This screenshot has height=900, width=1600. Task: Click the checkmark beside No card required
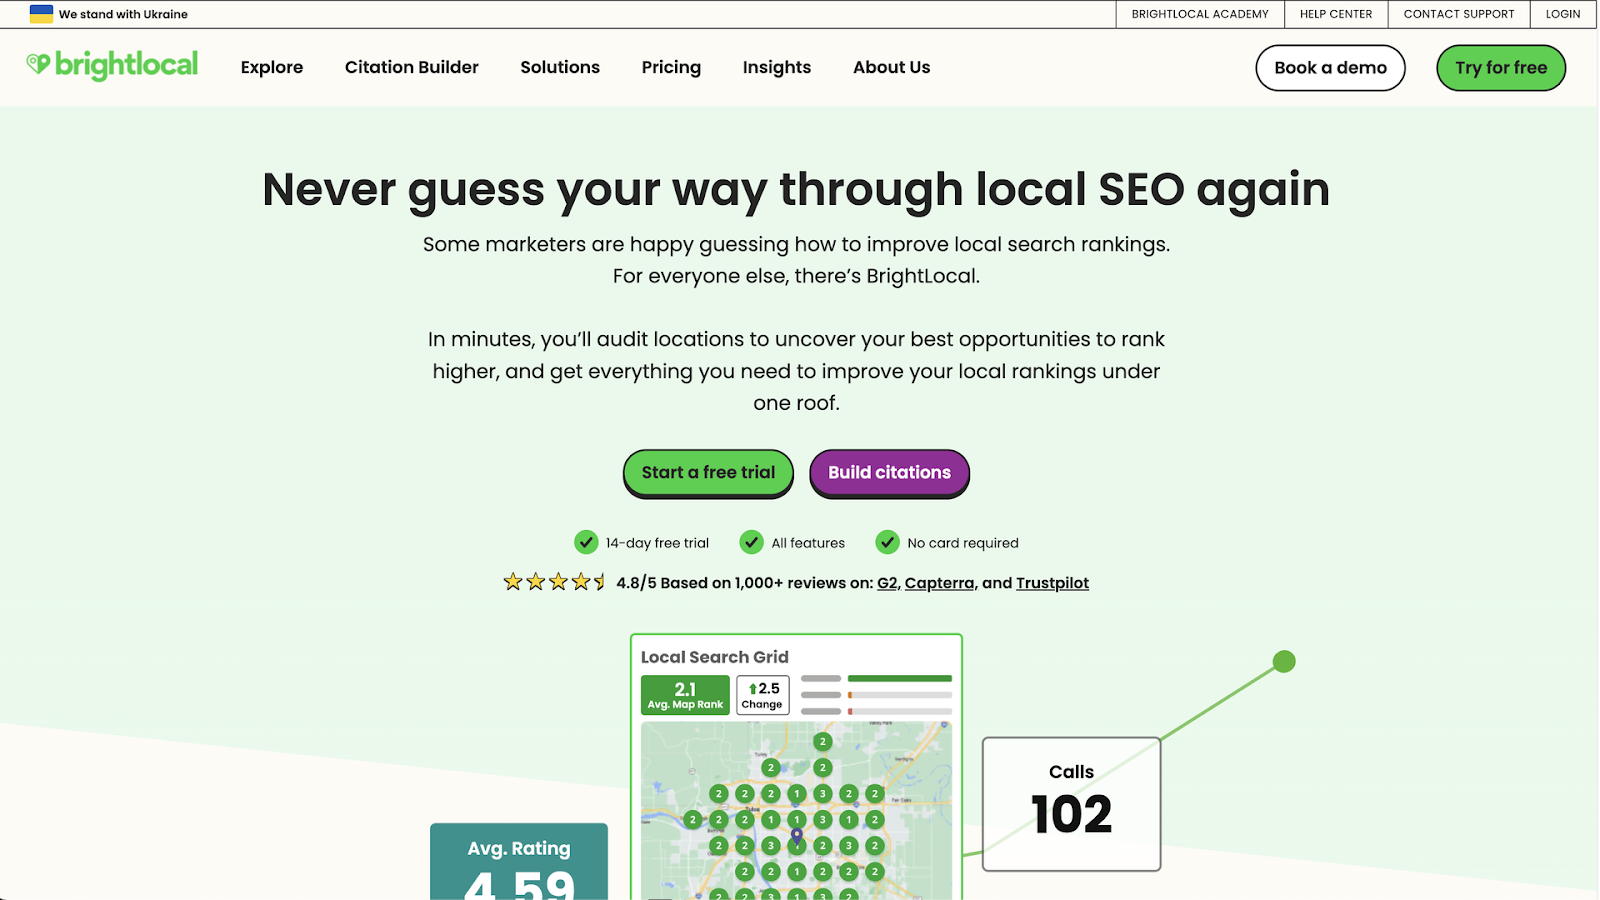(887, 542)
